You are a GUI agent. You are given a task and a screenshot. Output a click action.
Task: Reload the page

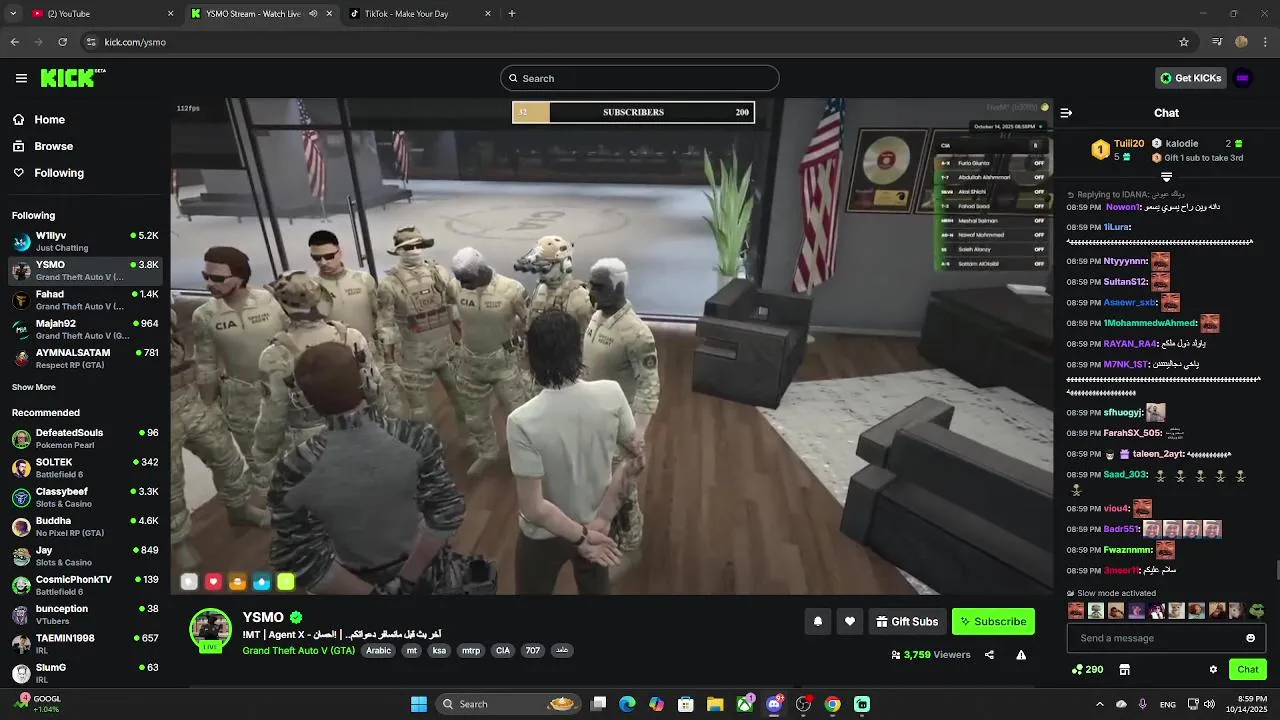coord(62,42)
